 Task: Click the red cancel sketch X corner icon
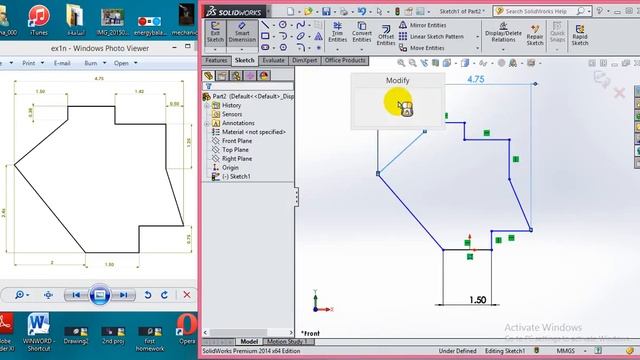point(619,93)
